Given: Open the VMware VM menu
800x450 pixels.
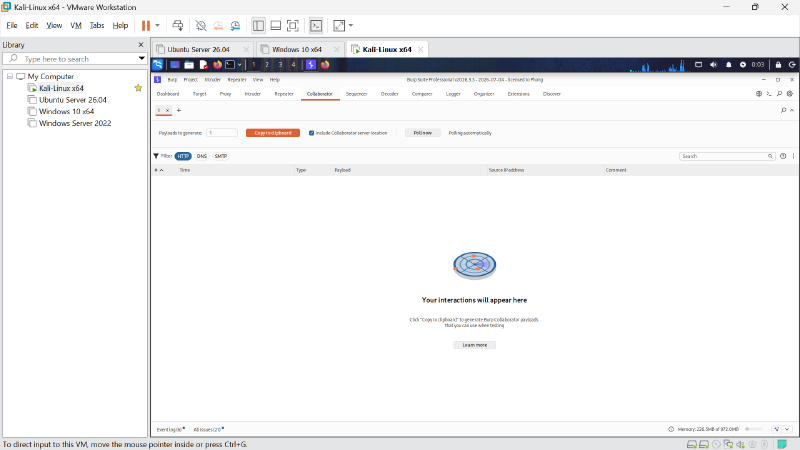Looking at the screenshot, I should [x=76, y=26].
